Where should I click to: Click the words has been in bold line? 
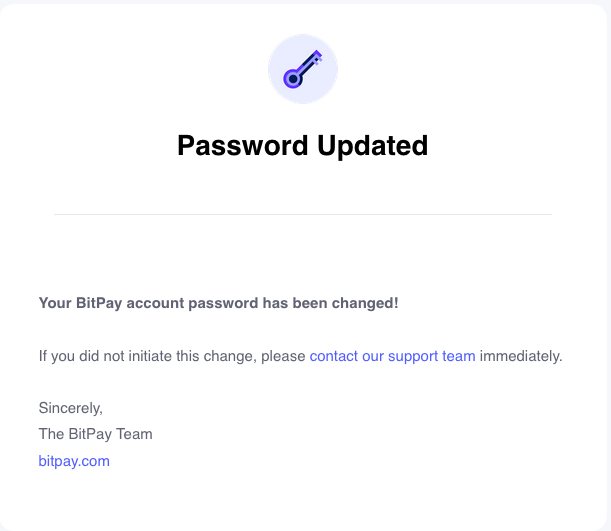(295, 303)
